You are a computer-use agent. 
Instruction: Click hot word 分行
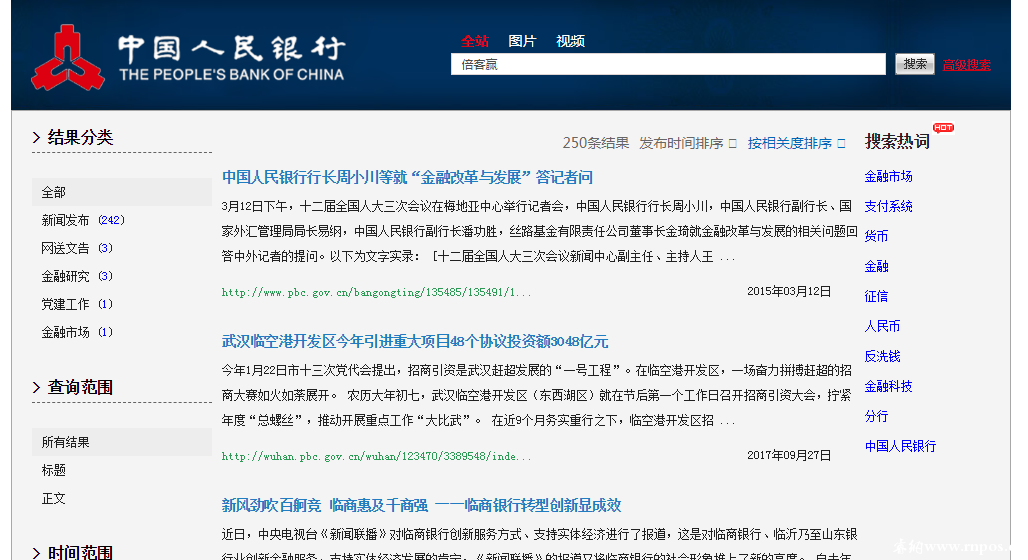(x=877, y=416)
